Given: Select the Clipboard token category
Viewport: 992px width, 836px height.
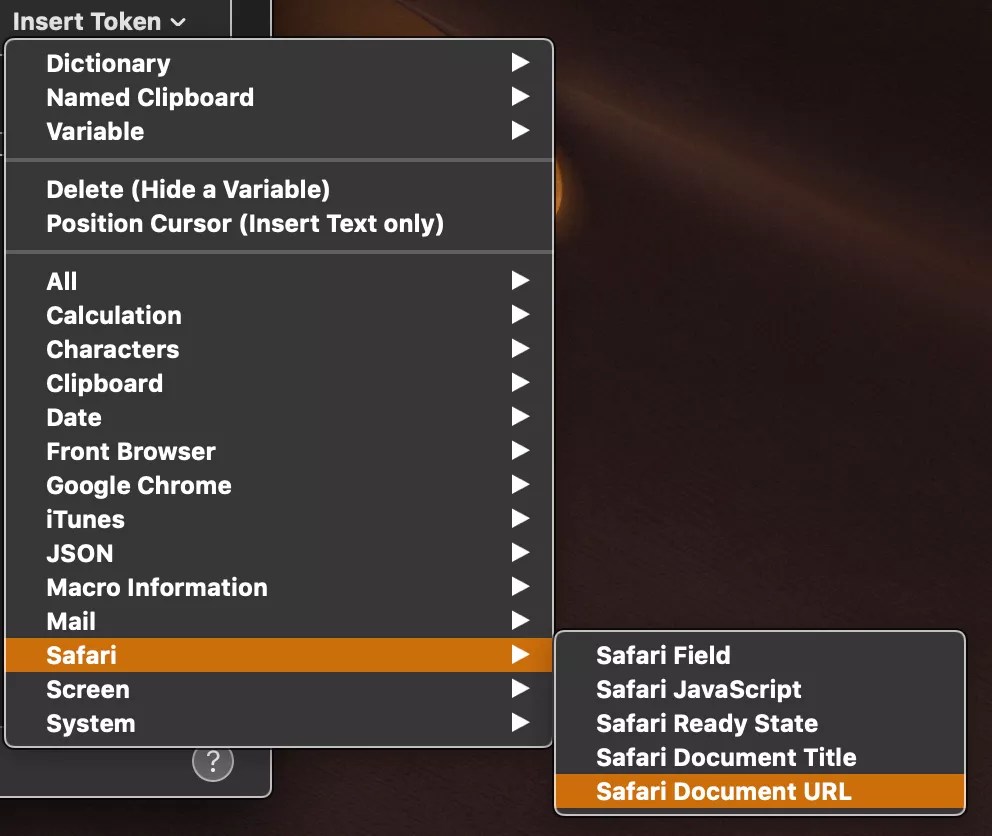Looking at the screenshot, I should 104,383.
